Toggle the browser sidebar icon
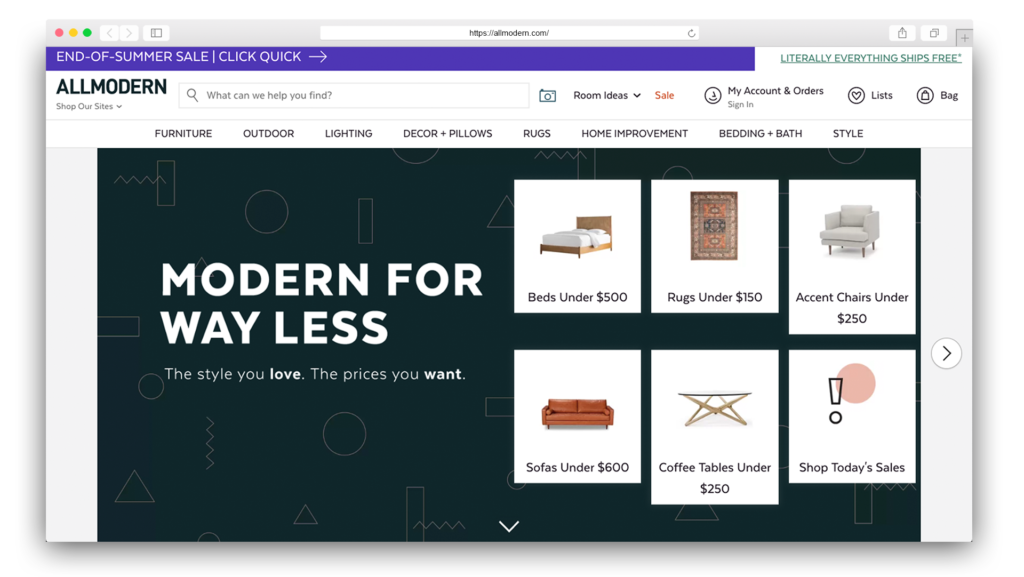The height and width of the screenshot is (577, 1024). (156, 33)
